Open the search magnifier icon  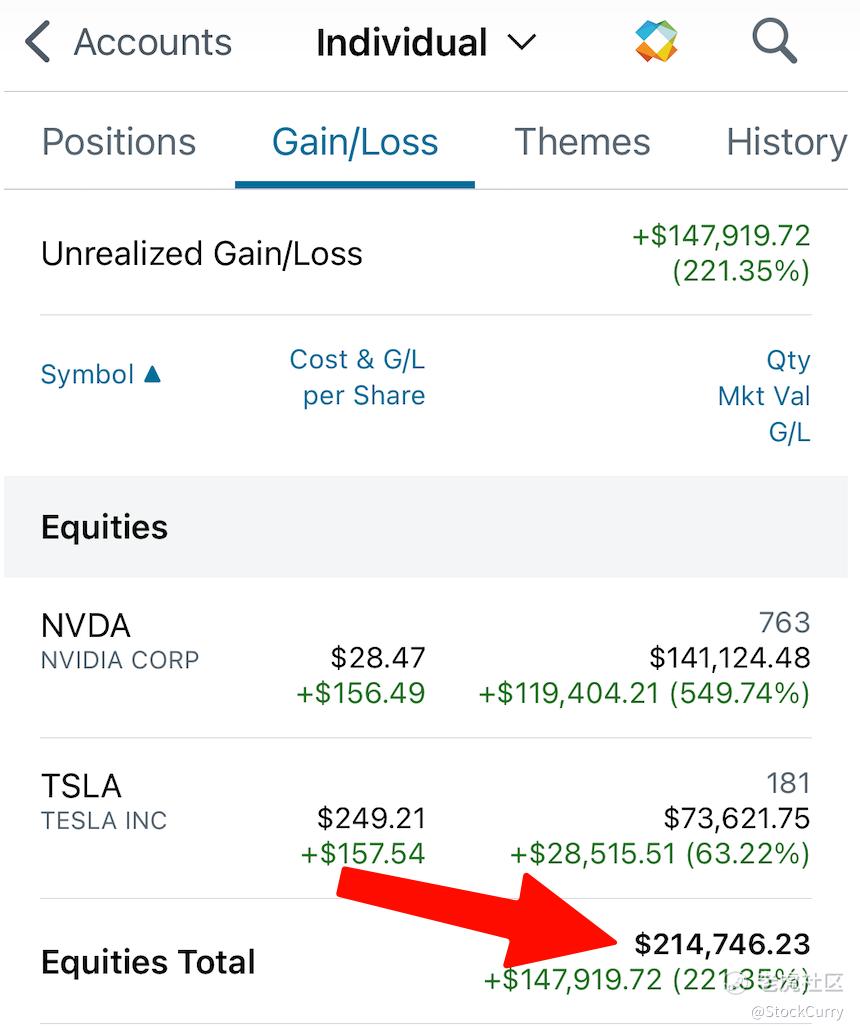[x=773, y=42]
